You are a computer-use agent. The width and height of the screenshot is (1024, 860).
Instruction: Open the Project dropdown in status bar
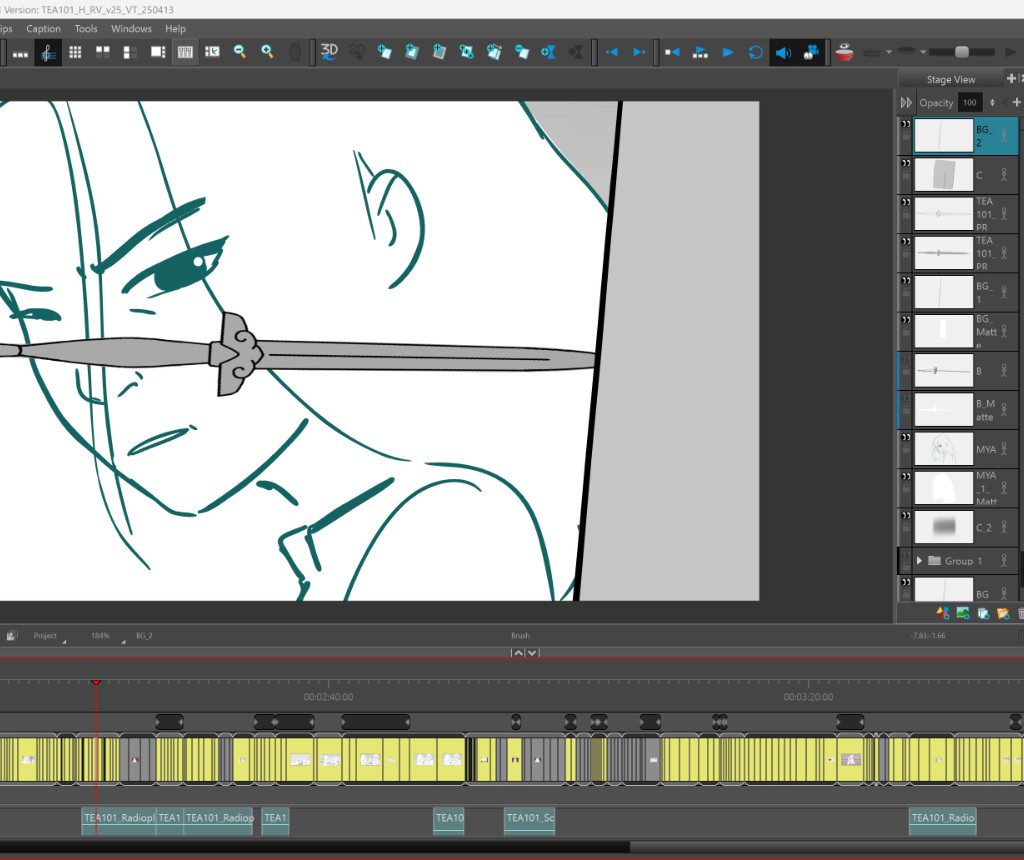point(46,636)
